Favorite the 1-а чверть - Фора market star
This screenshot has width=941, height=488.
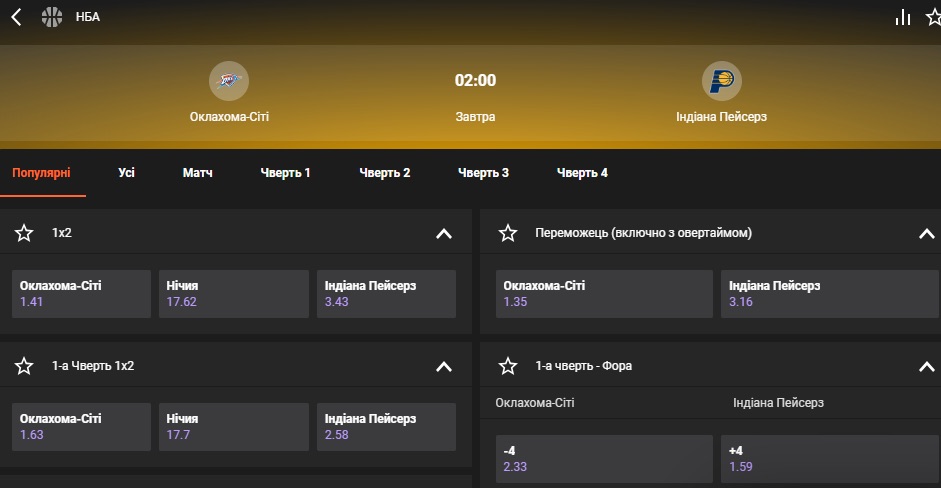(508, 366)
